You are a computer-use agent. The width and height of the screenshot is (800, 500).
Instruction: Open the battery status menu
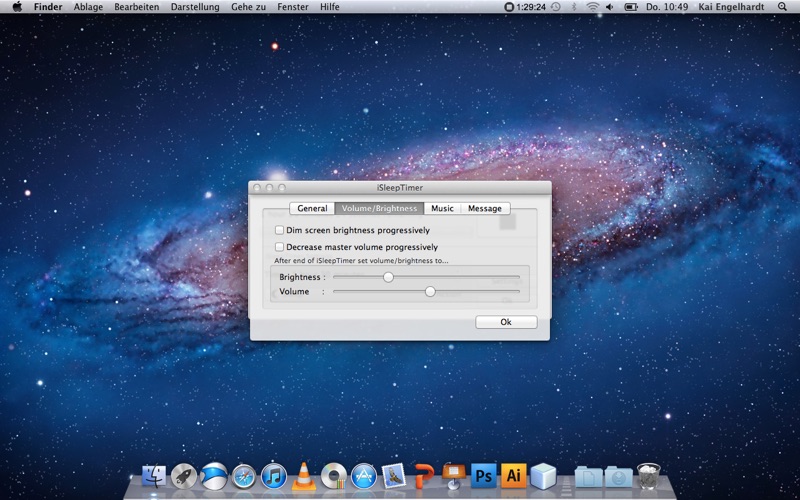(x=631, y=7)
